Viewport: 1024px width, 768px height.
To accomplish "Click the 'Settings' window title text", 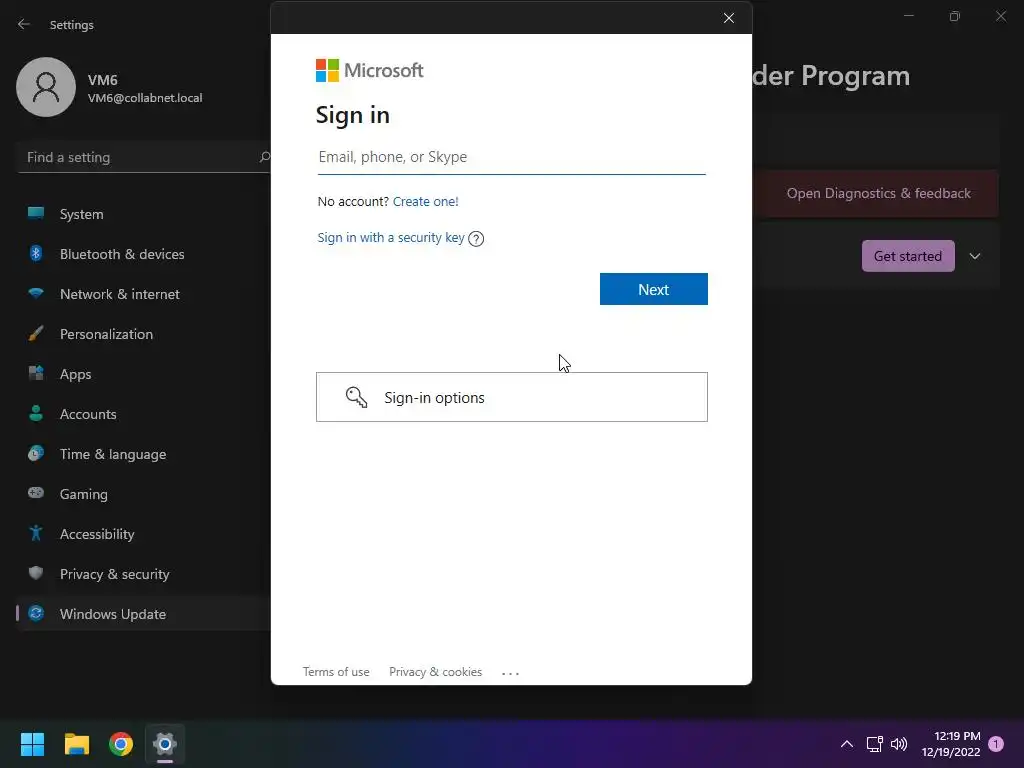I will coord(72,25).
